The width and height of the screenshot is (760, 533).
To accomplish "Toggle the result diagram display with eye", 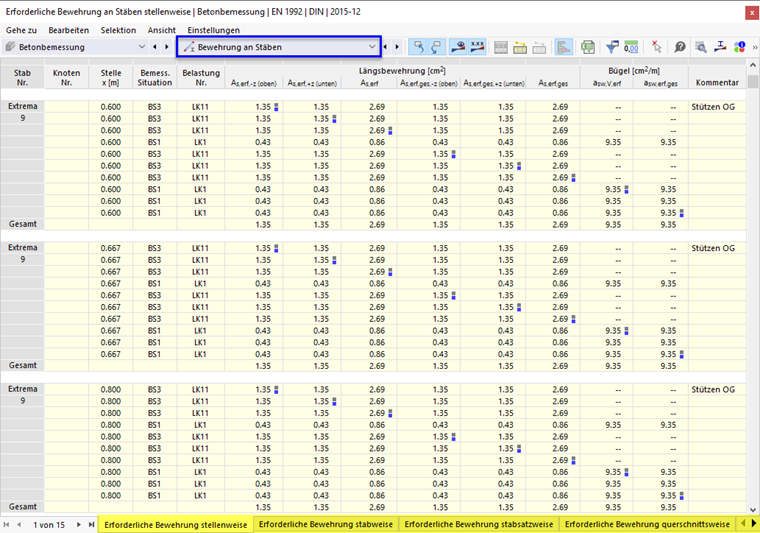I will (458, 47).
